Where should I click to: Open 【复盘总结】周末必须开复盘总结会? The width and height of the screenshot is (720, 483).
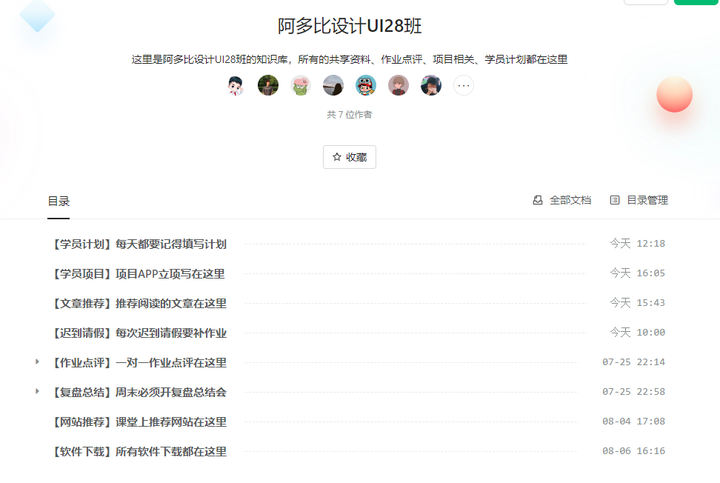click(140, 392)
